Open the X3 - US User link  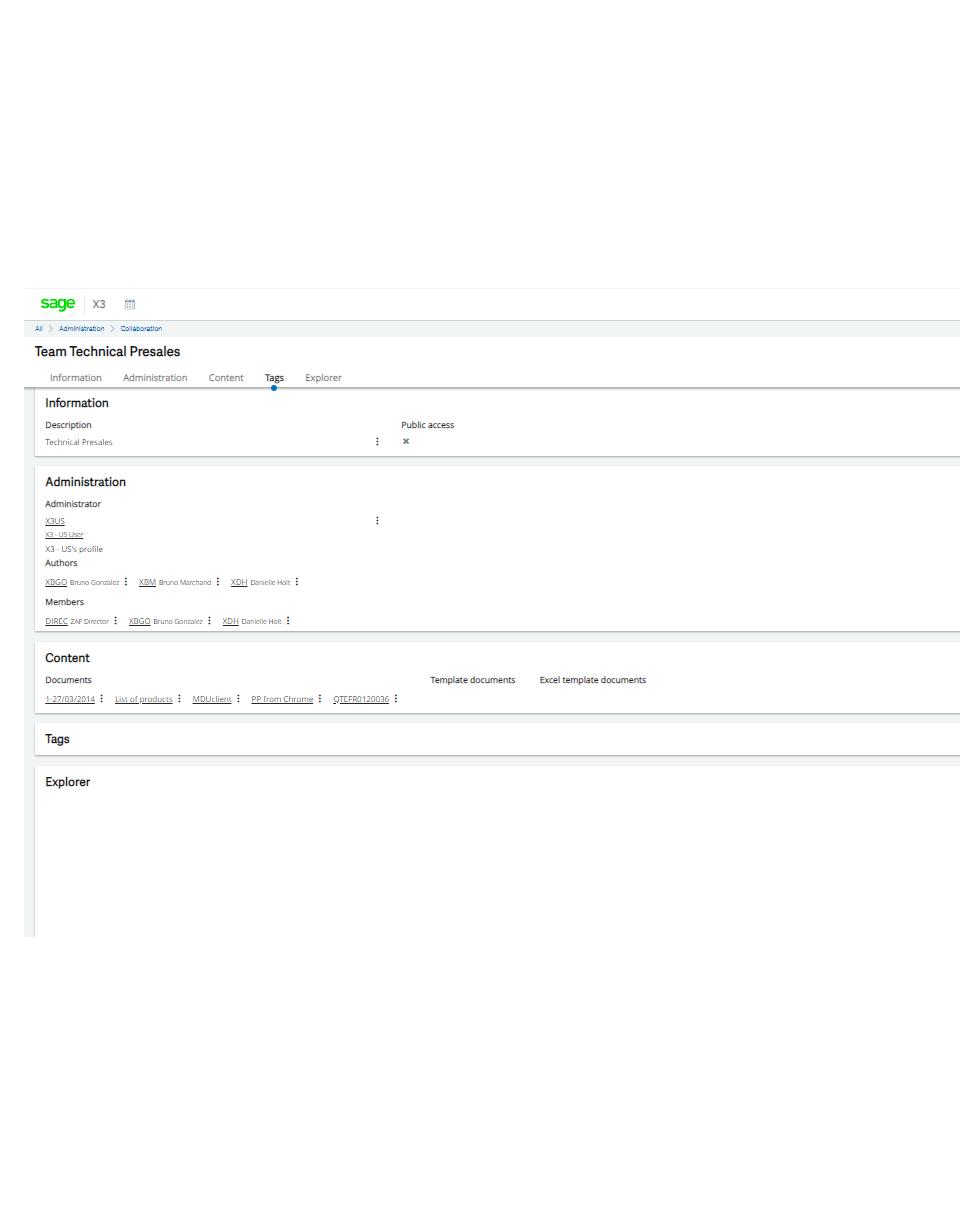63,534
